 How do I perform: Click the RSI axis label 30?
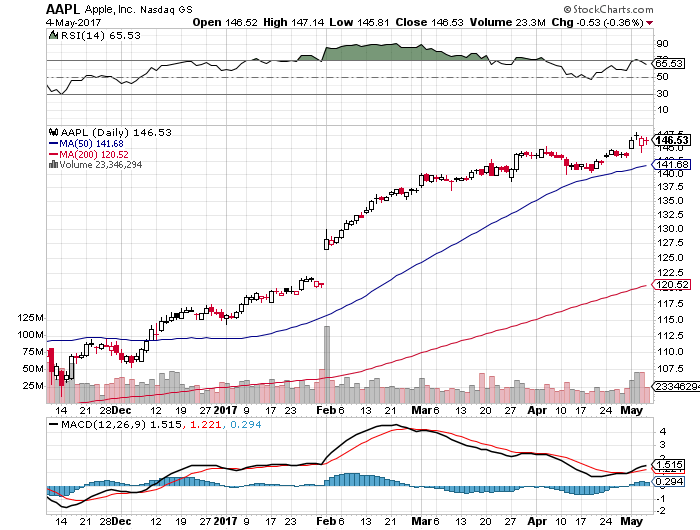click(662, 94)
